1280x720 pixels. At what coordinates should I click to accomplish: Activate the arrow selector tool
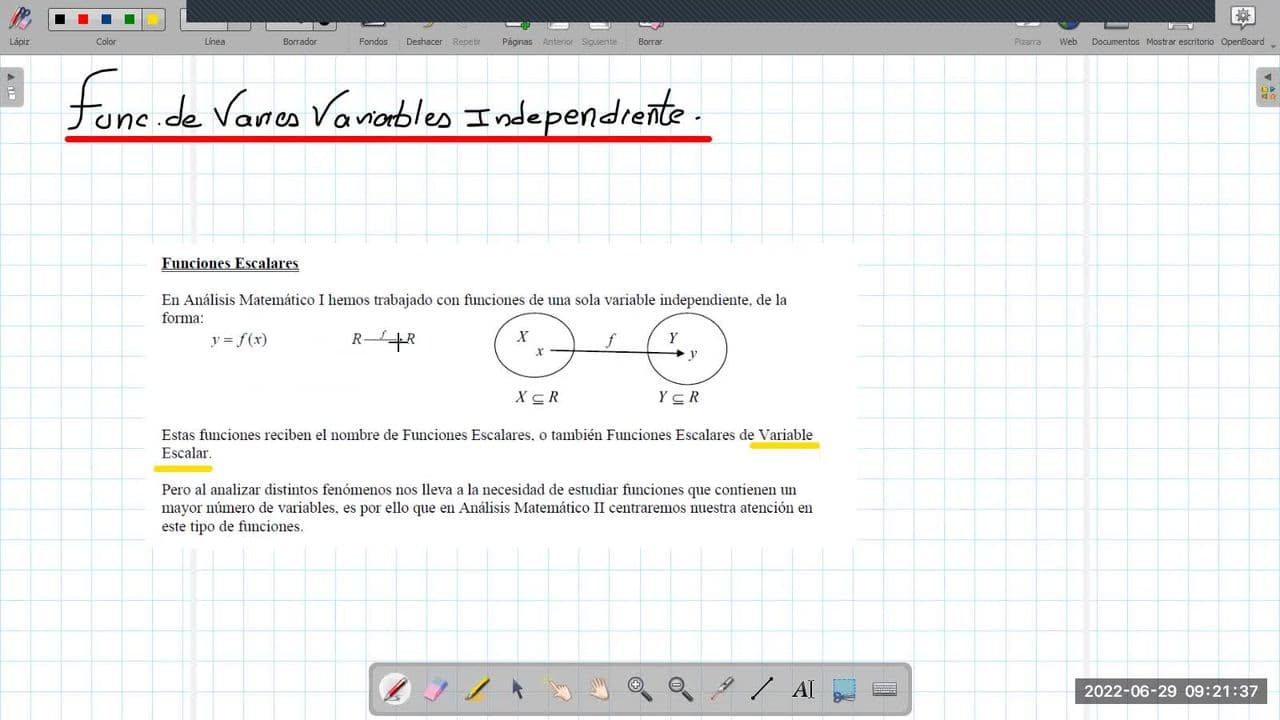pyautogui.click(x=518, y=689)
